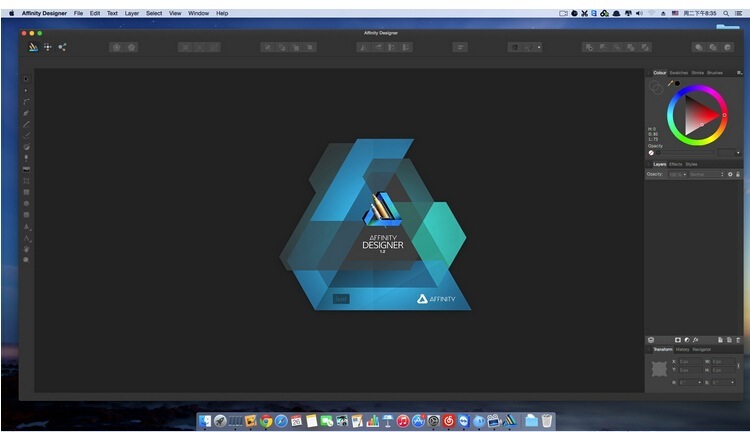Image resolution: width=750 pixels, height=432 pixels.
Task: Switch to the Effects tab
Action: pos(675,164)
